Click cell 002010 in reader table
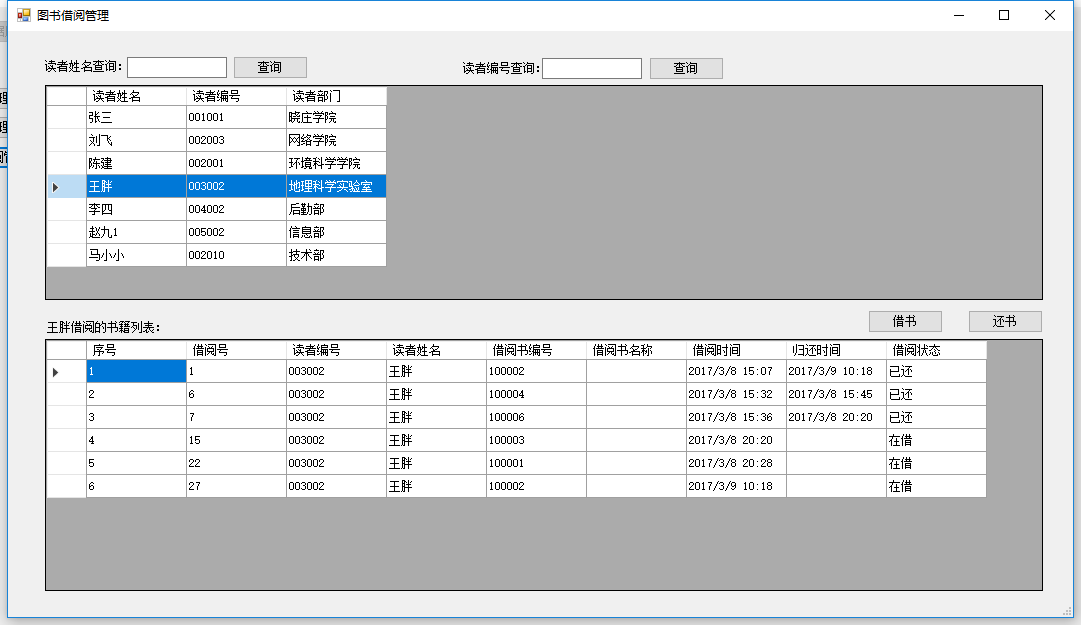The image size is (1081, 625). pyautogui.click(x=236, y=255)
